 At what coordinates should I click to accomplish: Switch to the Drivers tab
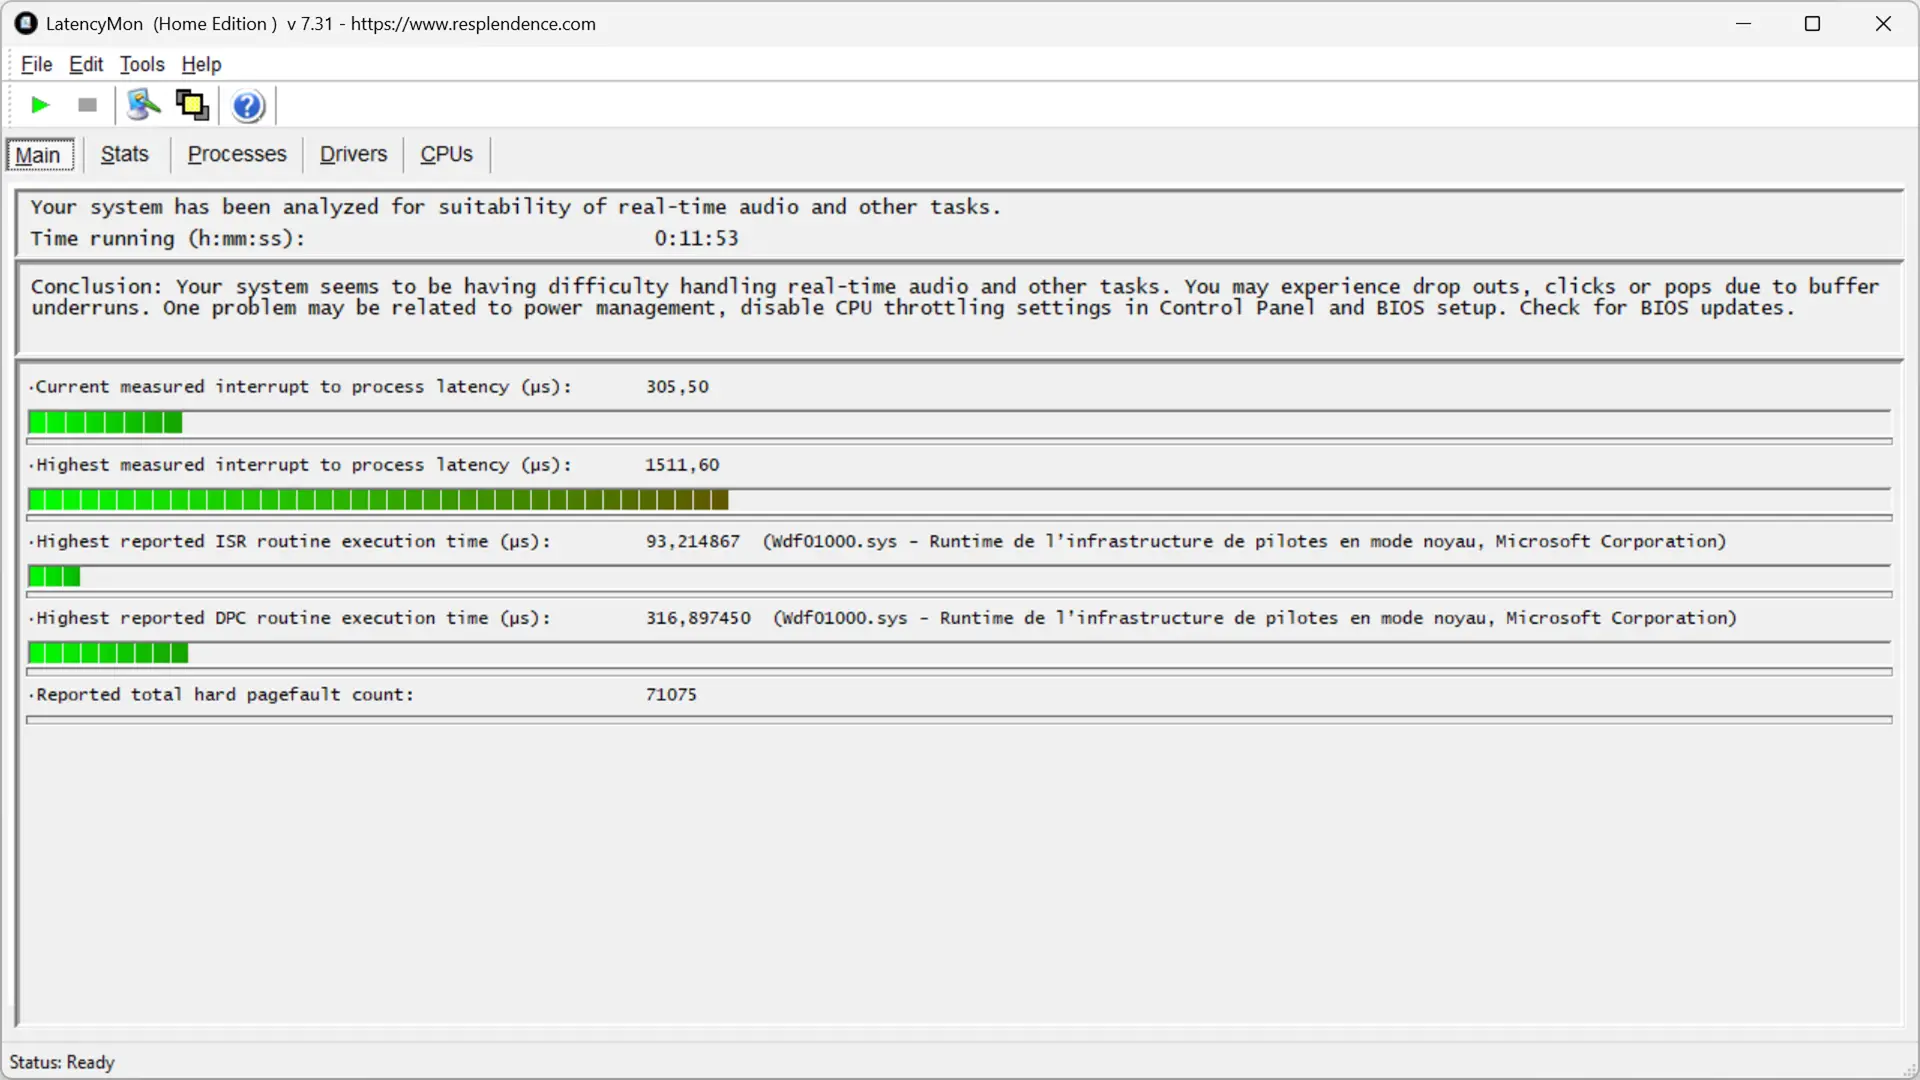tap(353, 154)
